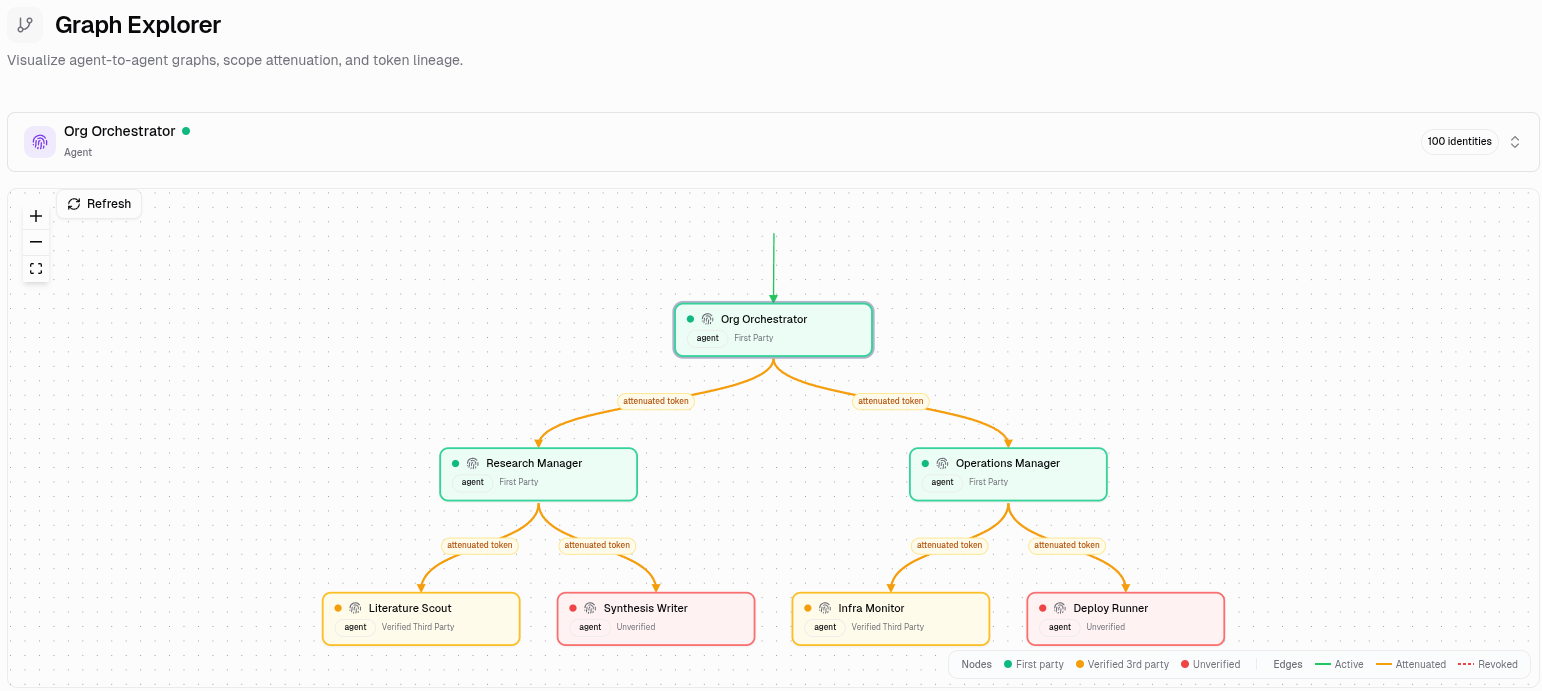Click fingerprint icon on Org Orchestrator node
This screenshot has height=691, width=1542.
(708, 319)
